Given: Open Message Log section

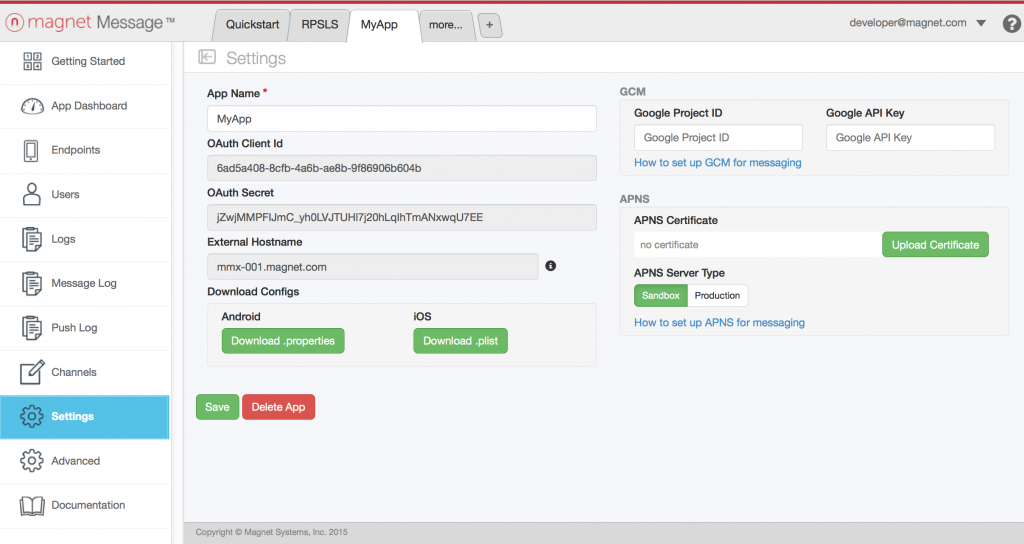Looking at the screenshot, I should 85,283.
